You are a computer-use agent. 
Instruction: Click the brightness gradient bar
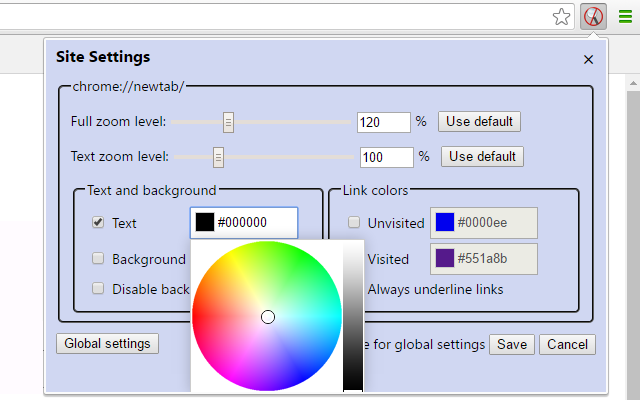[353, 316]
